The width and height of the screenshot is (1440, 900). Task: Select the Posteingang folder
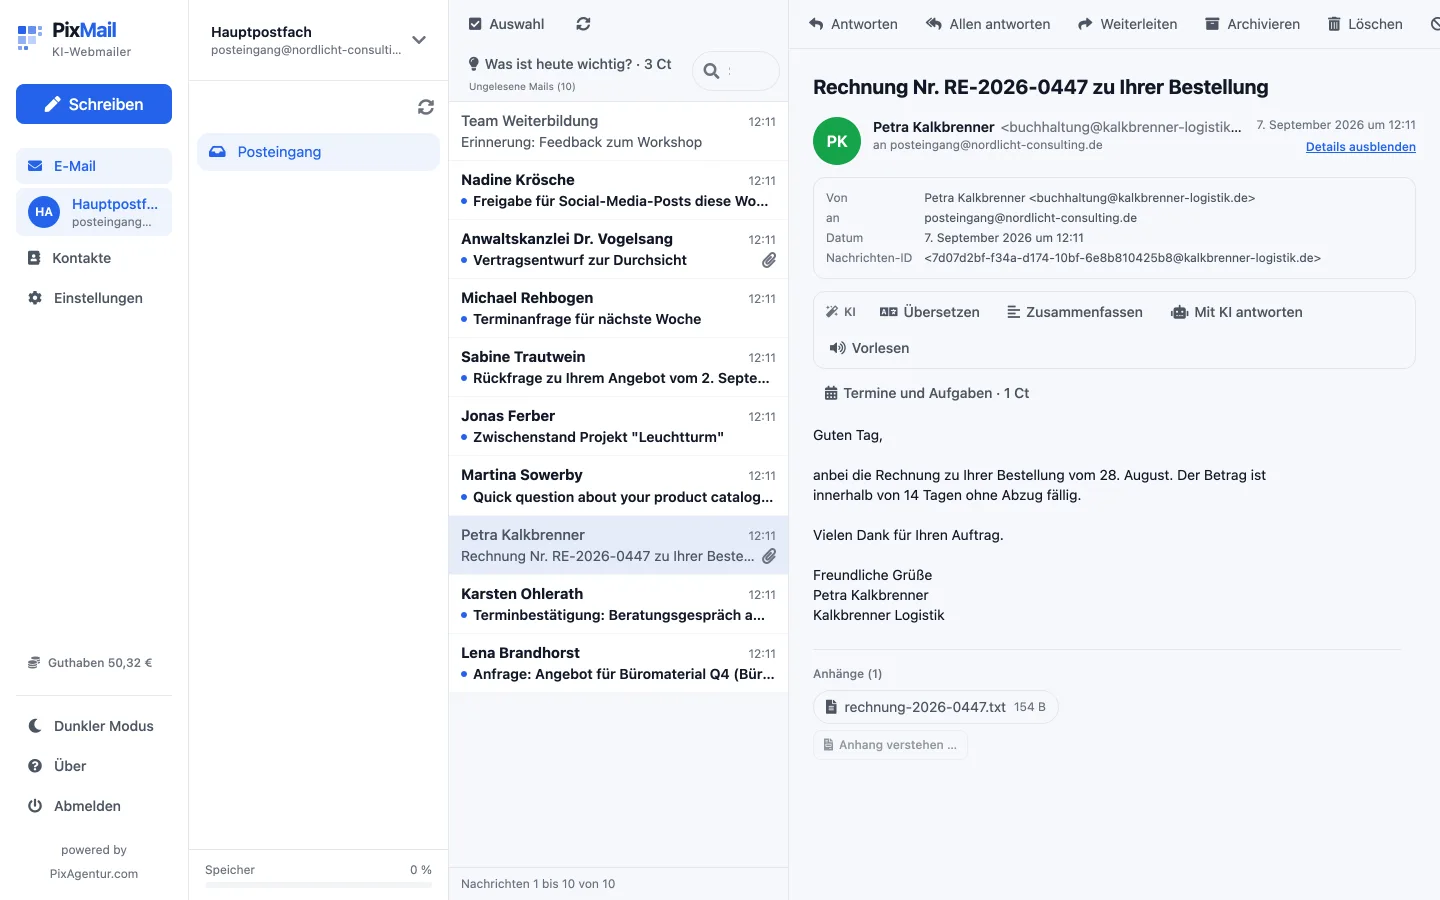coord(318,152)
